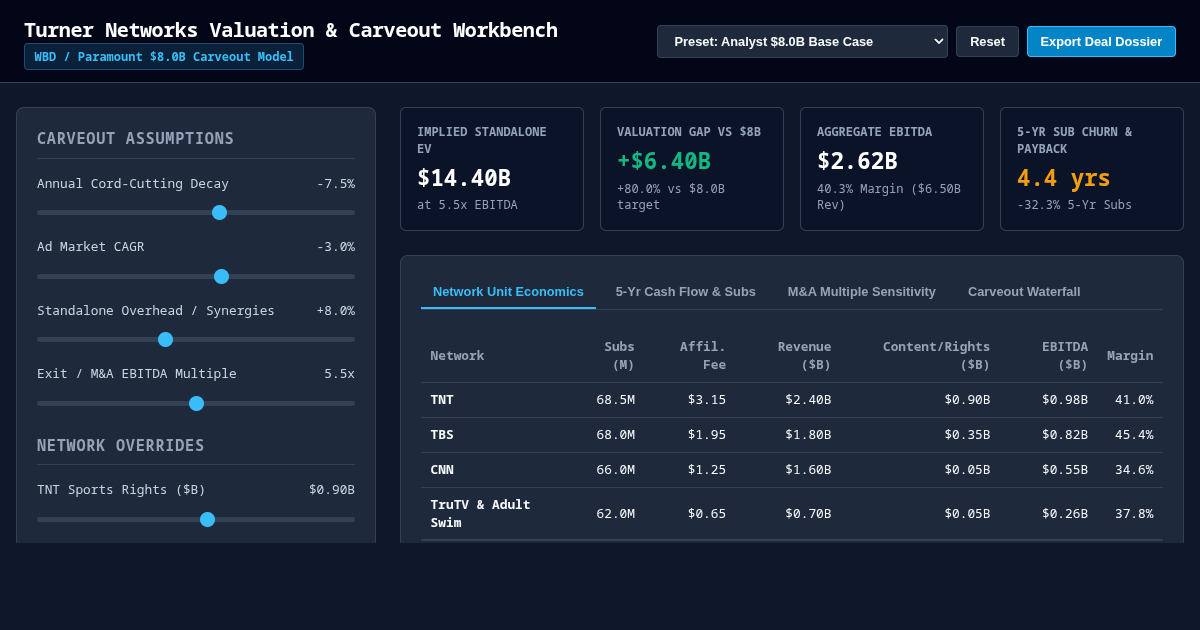
Task: Click the Aggregate EBITDA card
Action: 892,169
